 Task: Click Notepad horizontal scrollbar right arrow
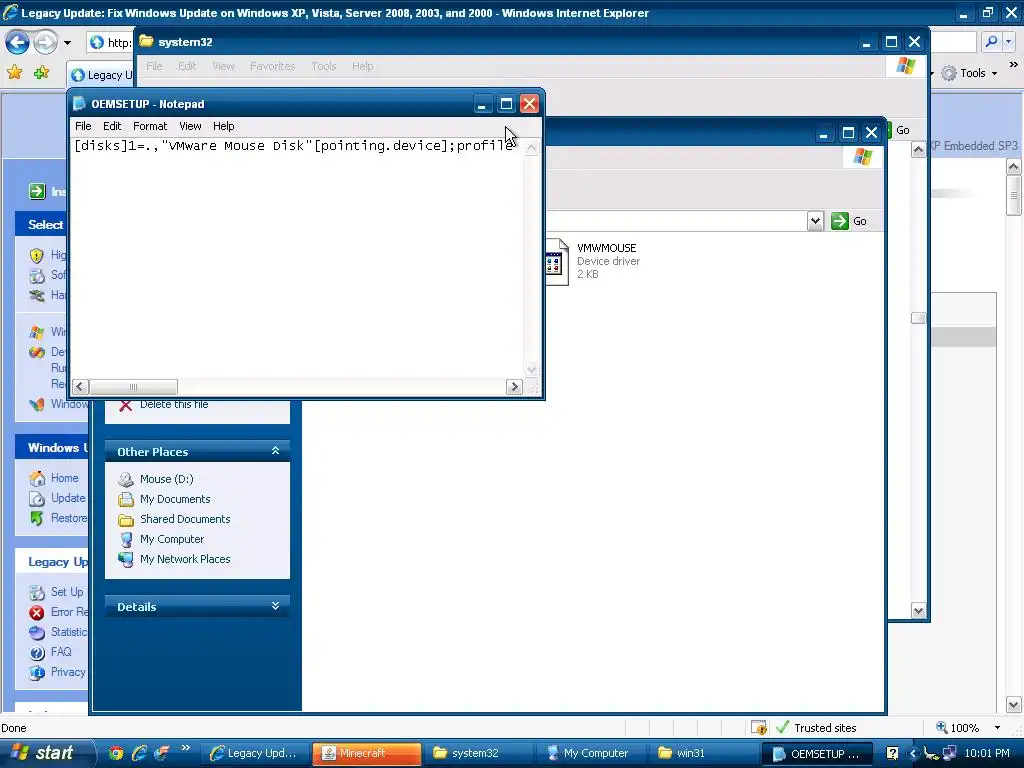(x=514, y=387)
